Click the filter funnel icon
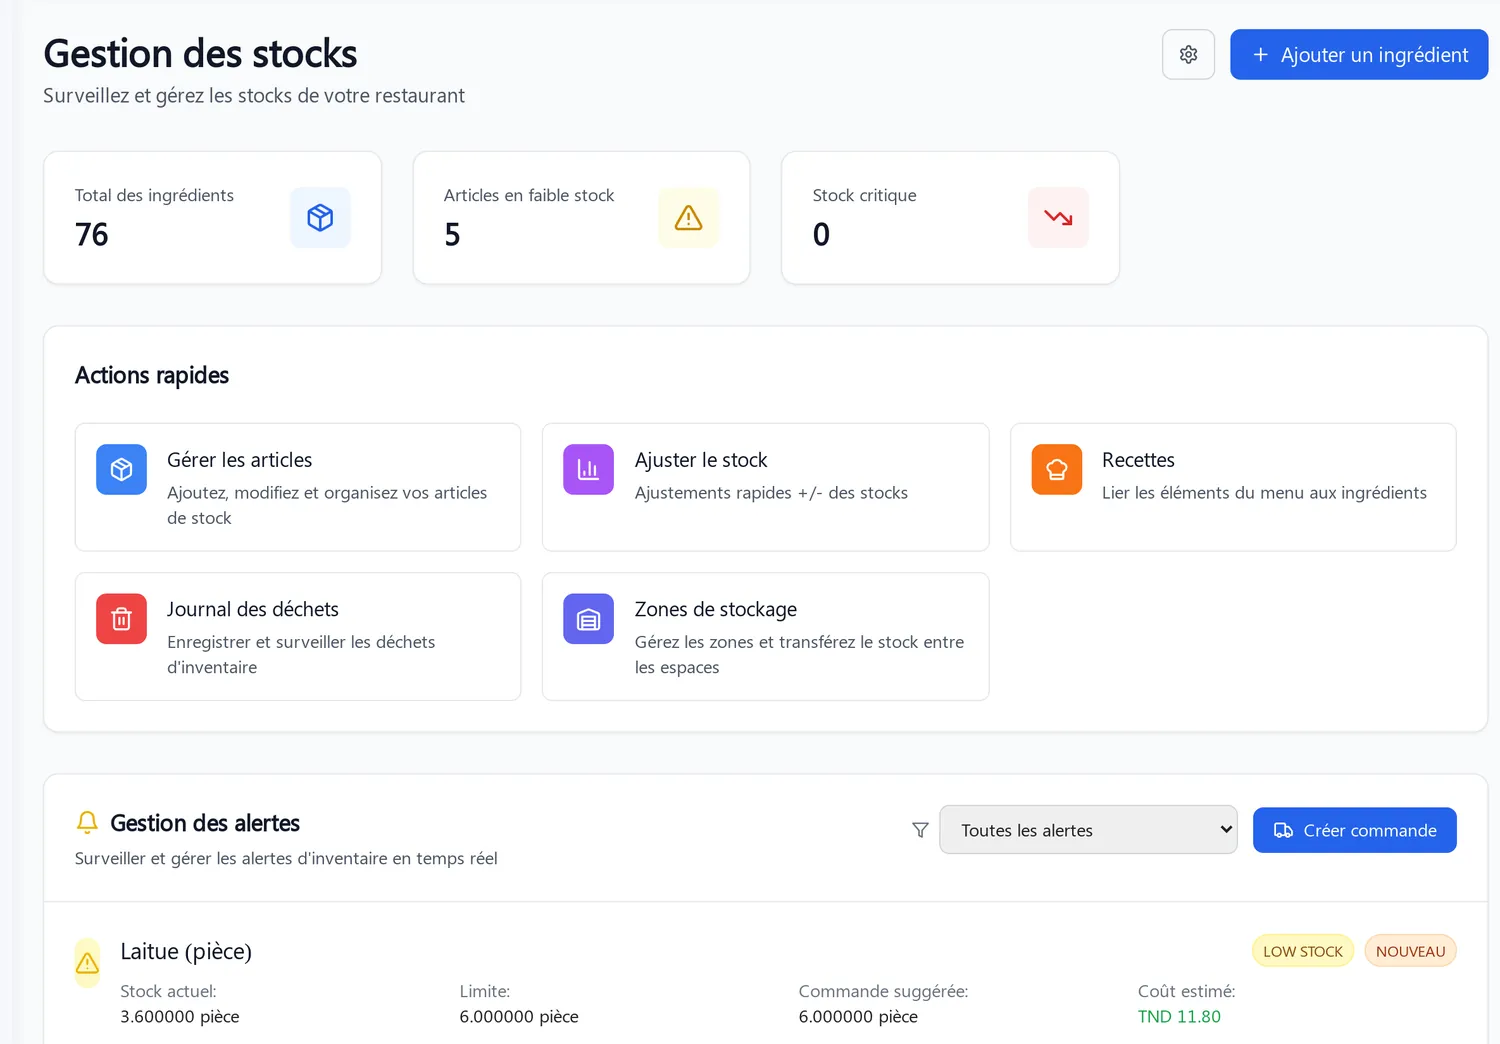The width and height of the screenshot is (1500, 1044). coord(920,830)
